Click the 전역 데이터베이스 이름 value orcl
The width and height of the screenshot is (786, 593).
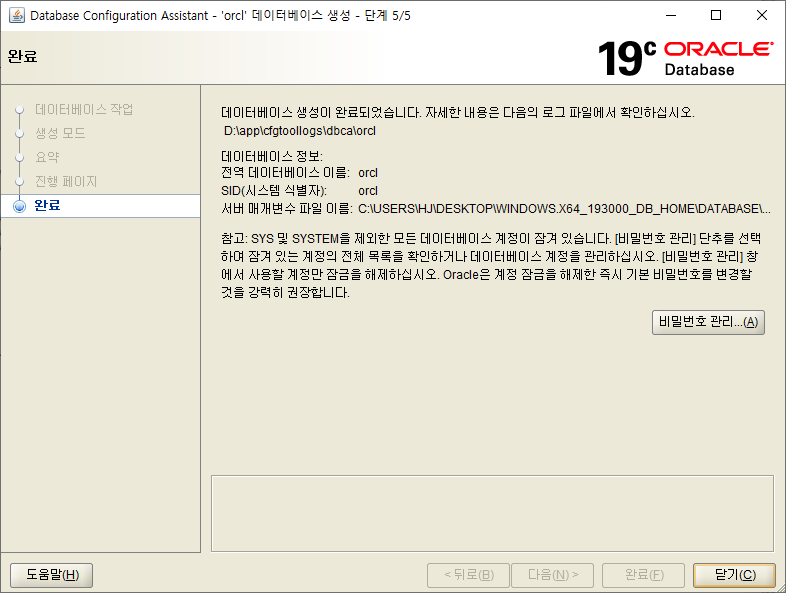click(368, 173)
